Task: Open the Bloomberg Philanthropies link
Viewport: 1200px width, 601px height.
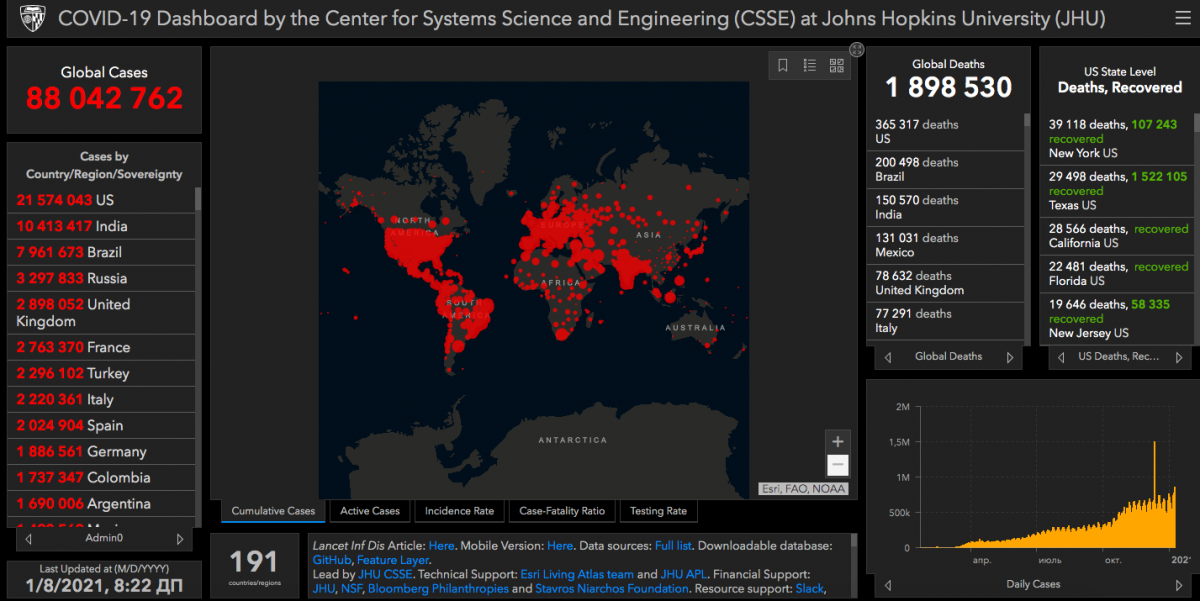Action: click(x=438, y=588)
